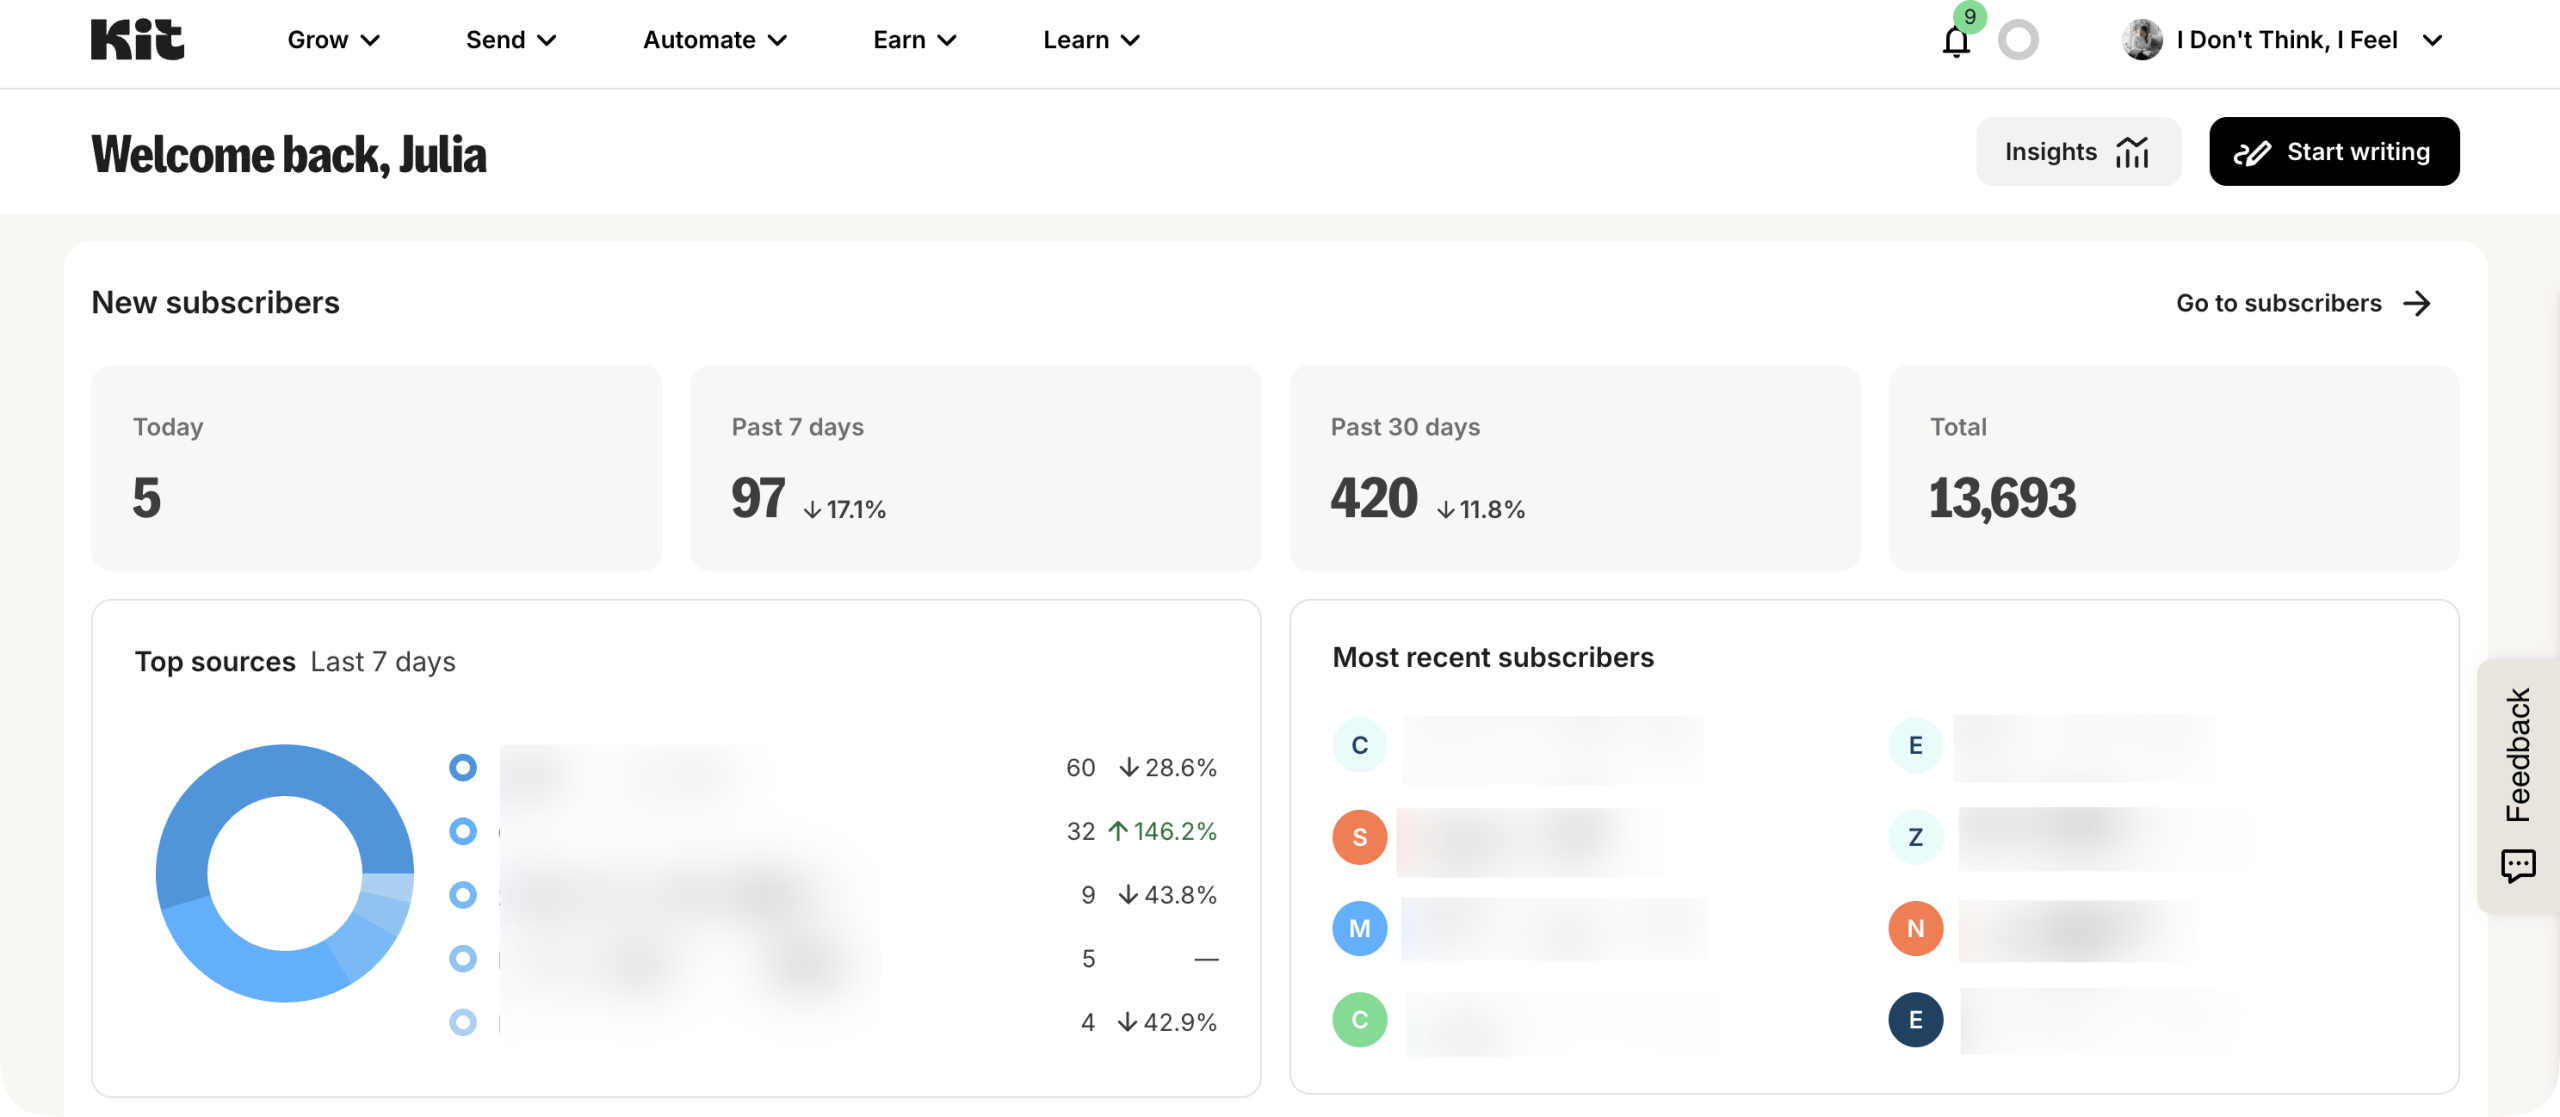Click the Start writing button
The image size is (2560, 1117).
[2333, 152]
